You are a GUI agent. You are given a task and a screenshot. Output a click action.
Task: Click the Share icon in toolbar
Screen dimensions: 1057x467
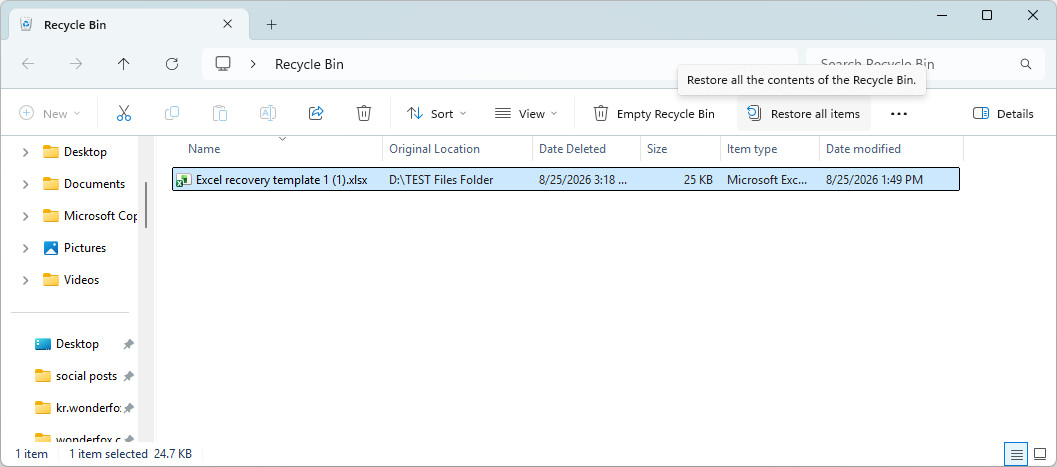coord(316,113)
